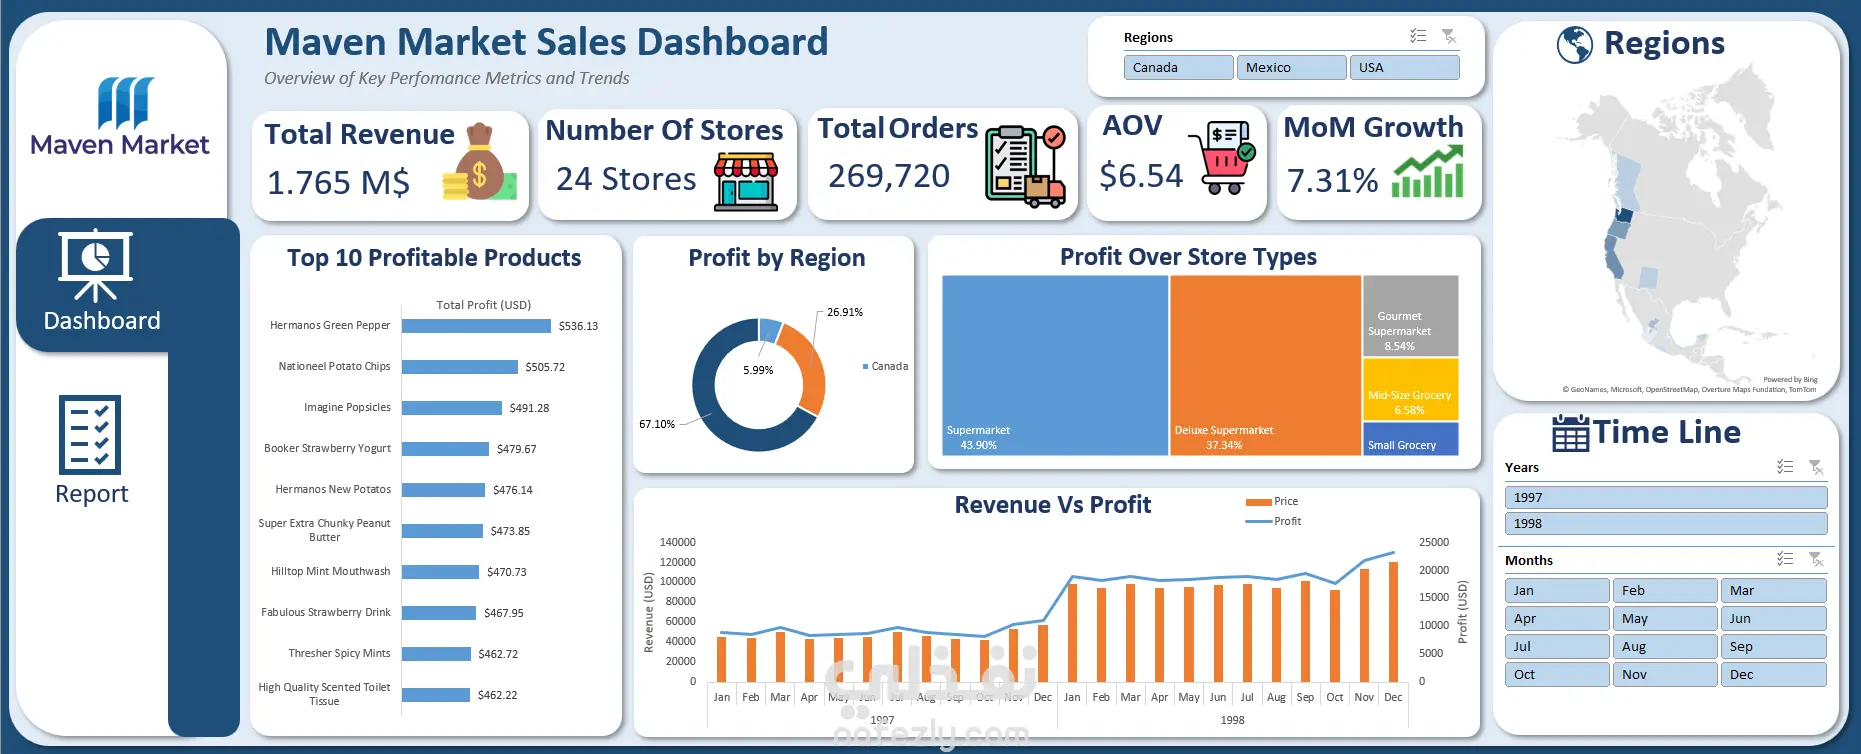Click the Total Revenue value 1.765 M$

(x=338, y=183)
